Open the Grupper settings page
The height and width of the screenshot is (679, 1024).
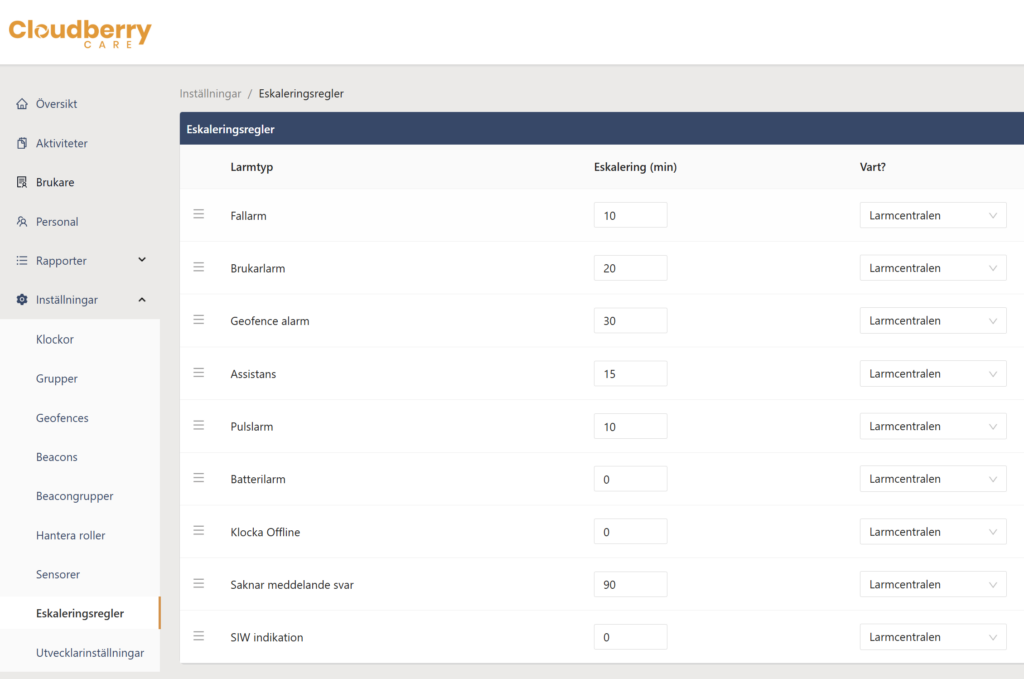[x=57, y=379]
